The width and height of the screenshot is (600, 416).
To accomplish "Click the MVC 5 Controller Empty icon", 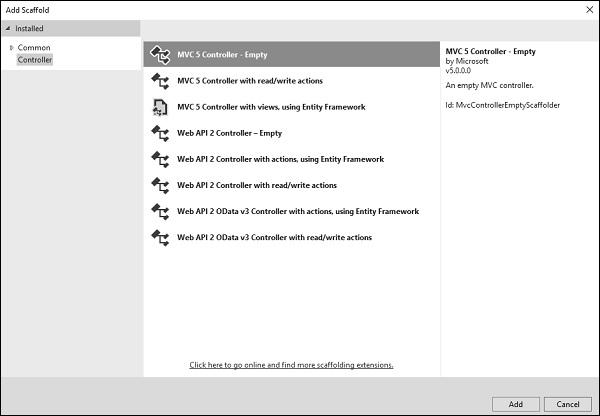I will (159, 54).
